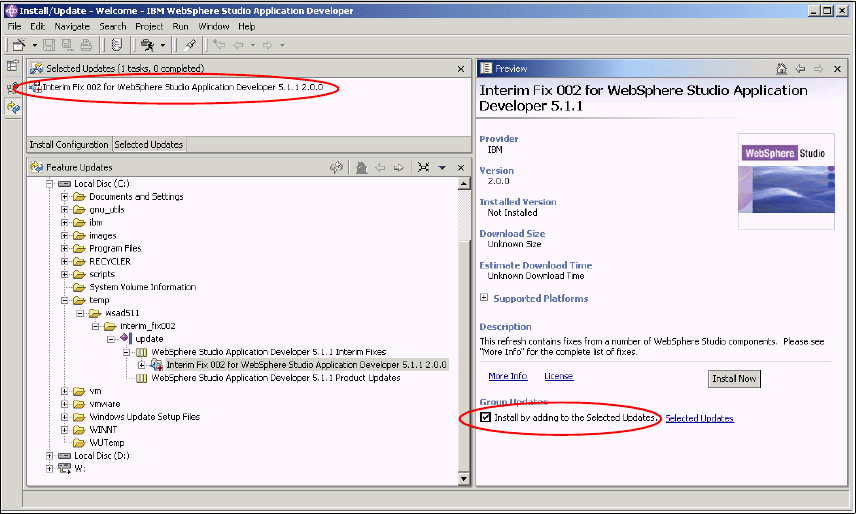Click the Run external tools icon

point(147,45)
